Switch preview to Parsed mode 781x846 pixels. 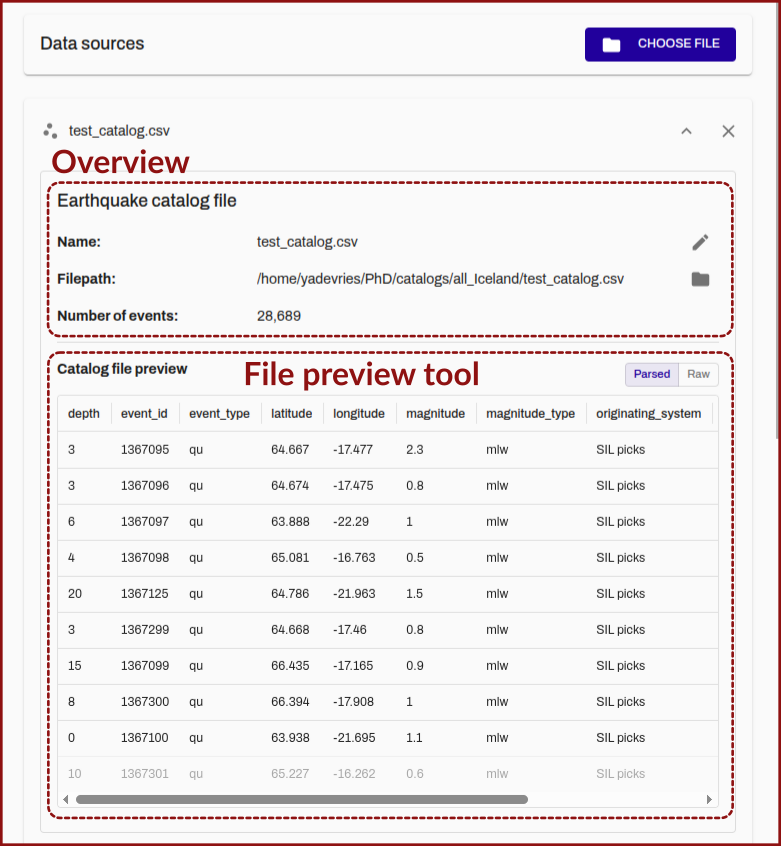652,374
